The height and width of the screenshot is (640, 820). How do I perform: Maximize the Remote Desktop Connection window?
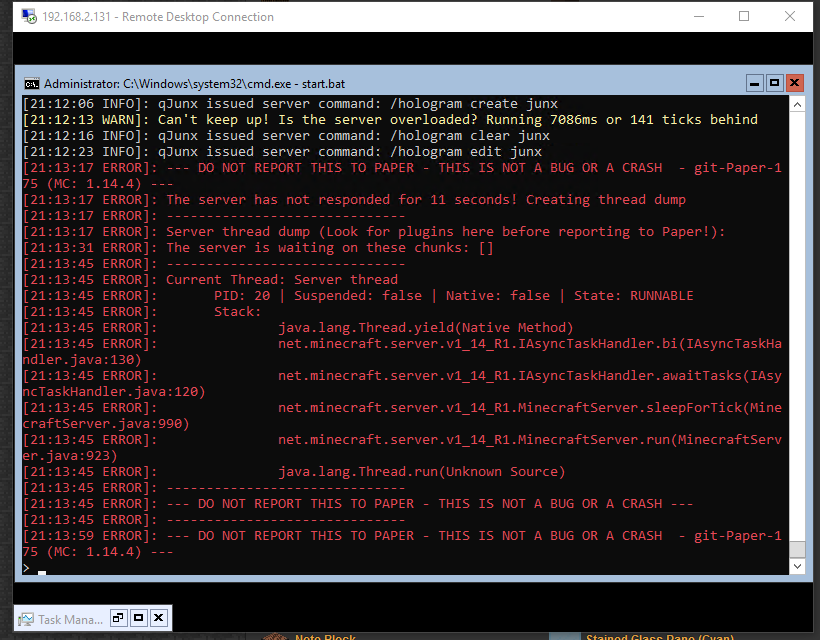click(x=744, y=16)
